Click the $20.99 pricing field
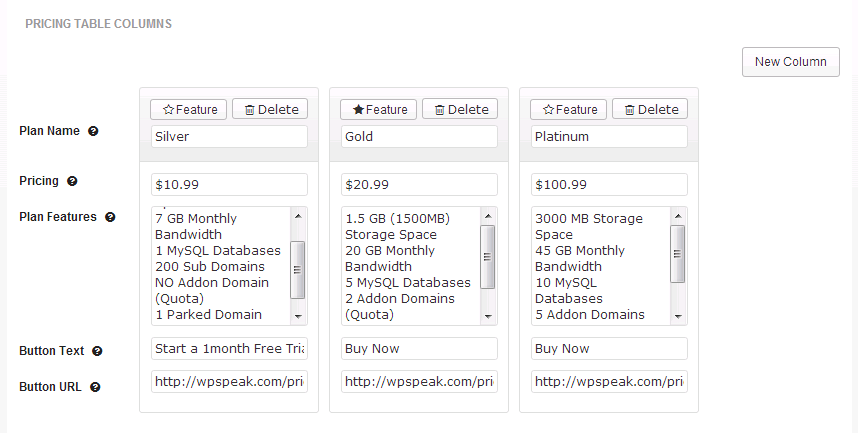 coord(419,184)
